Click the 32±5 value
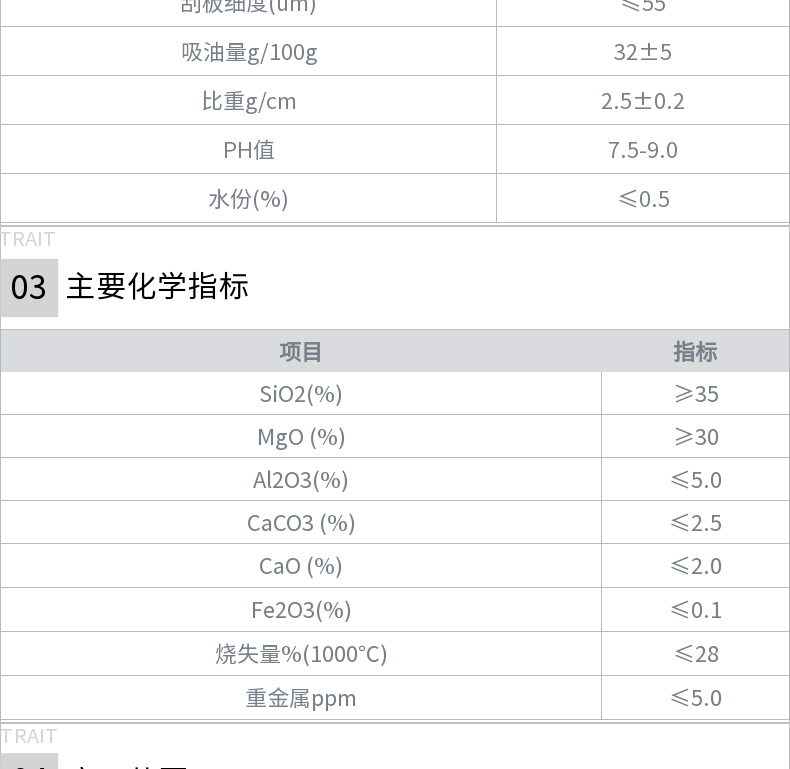This screenshot has height=769, width=790. click(x=642, y=52)
